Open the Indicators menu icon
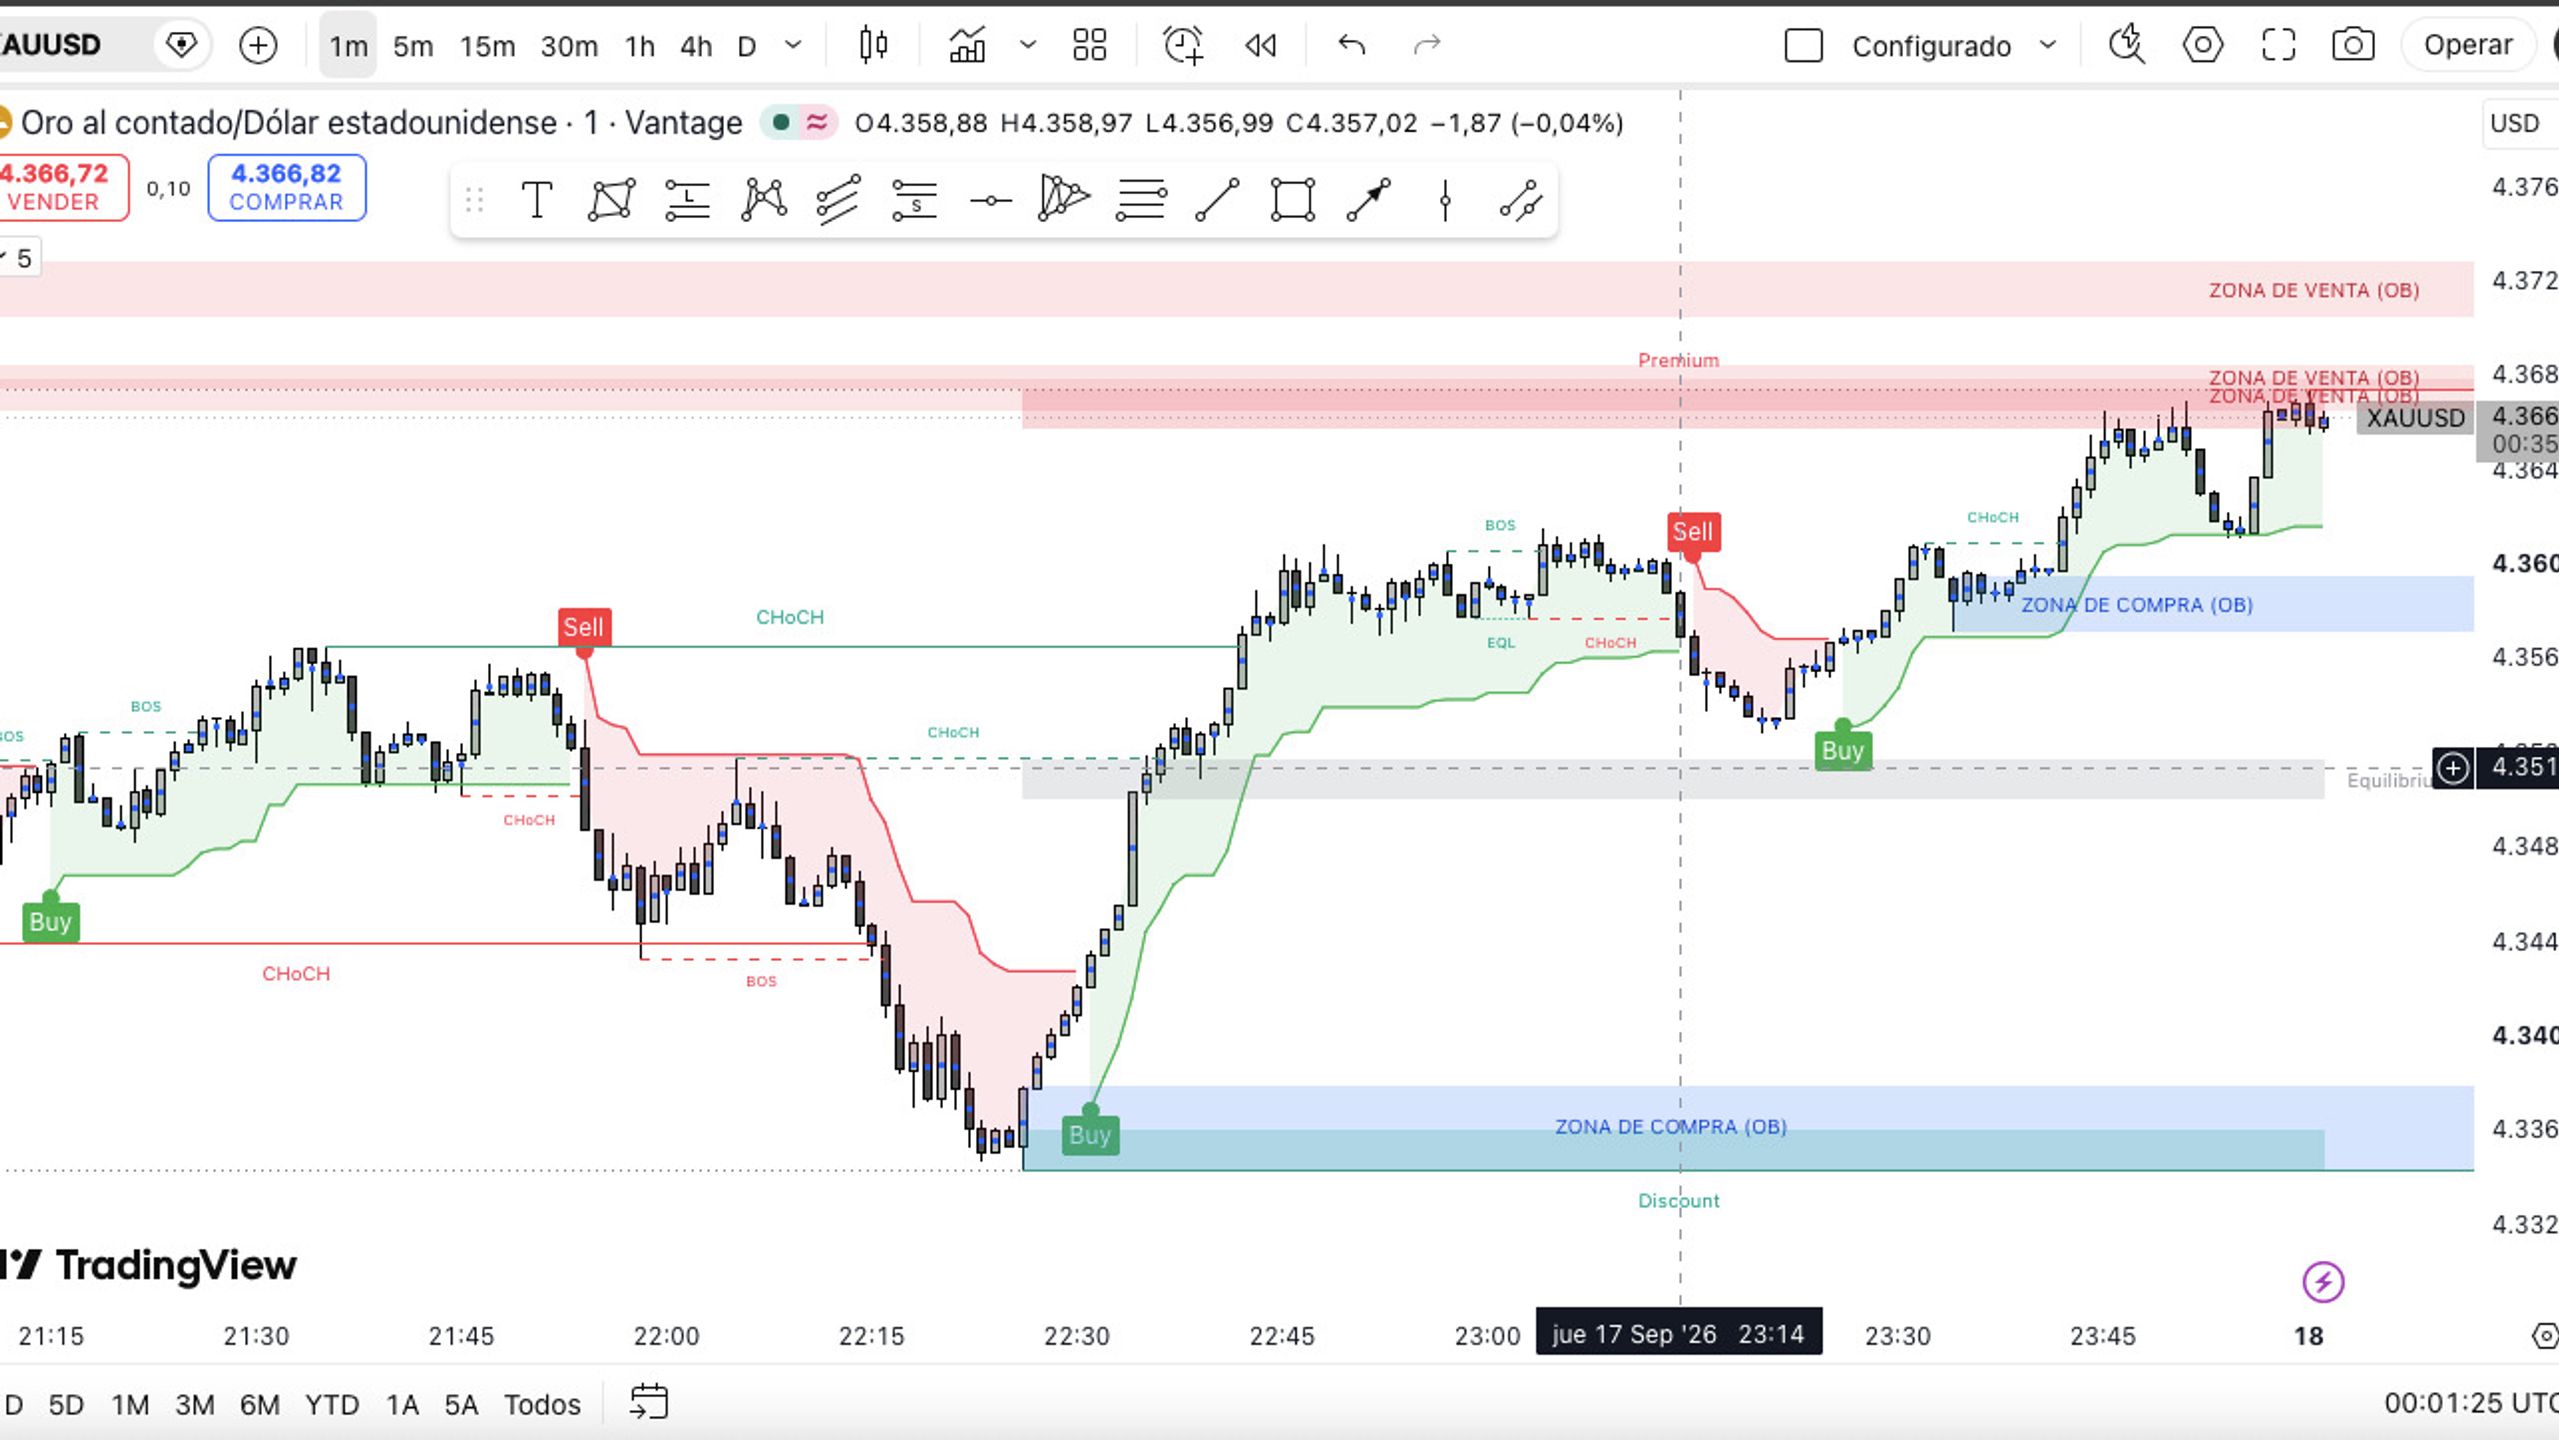The width and height of the screenshot is (2559, 1440). coord(967,45)
